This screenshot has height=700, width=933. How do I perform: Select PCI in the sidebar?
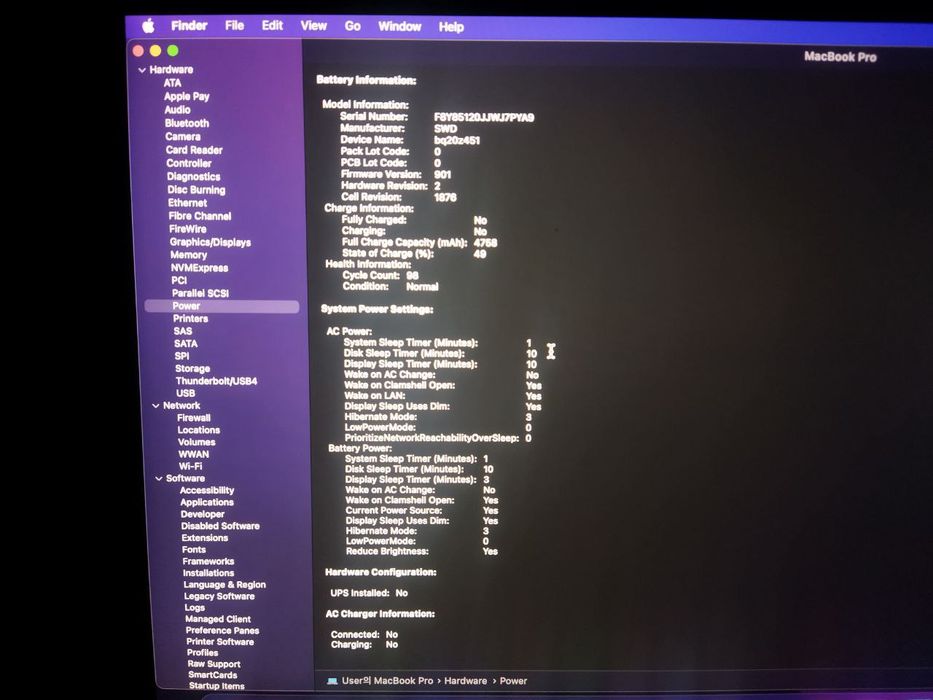(179, 280)
